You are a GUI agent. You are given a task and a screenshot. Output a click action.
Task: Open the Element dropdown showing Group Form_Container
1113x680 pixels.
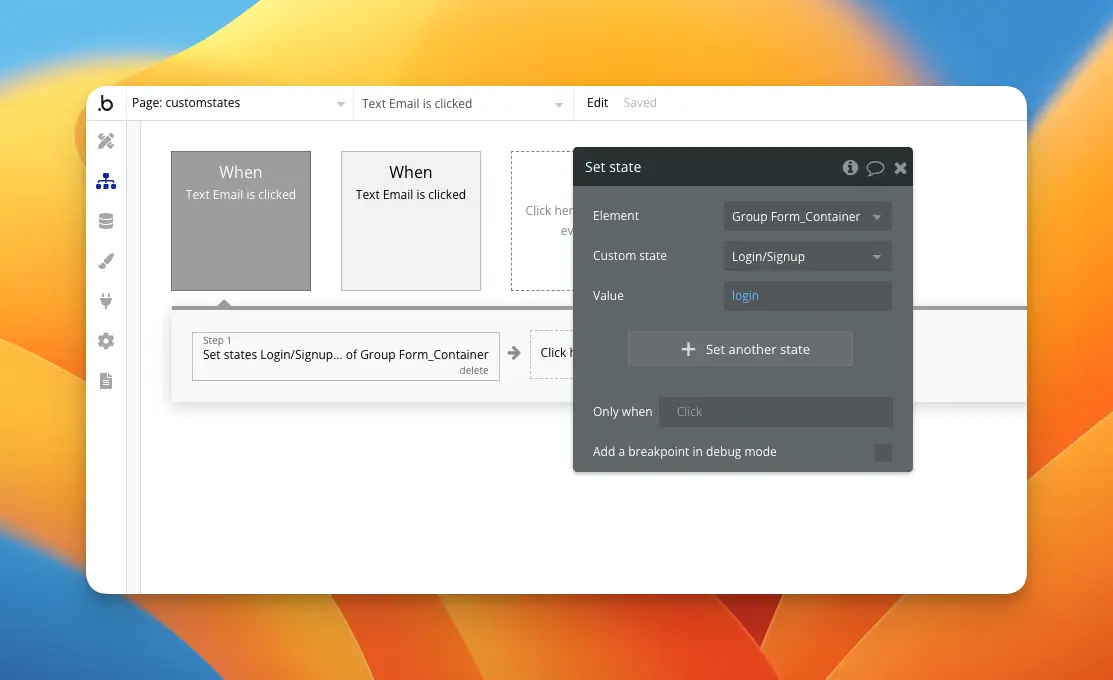(806, 216)
